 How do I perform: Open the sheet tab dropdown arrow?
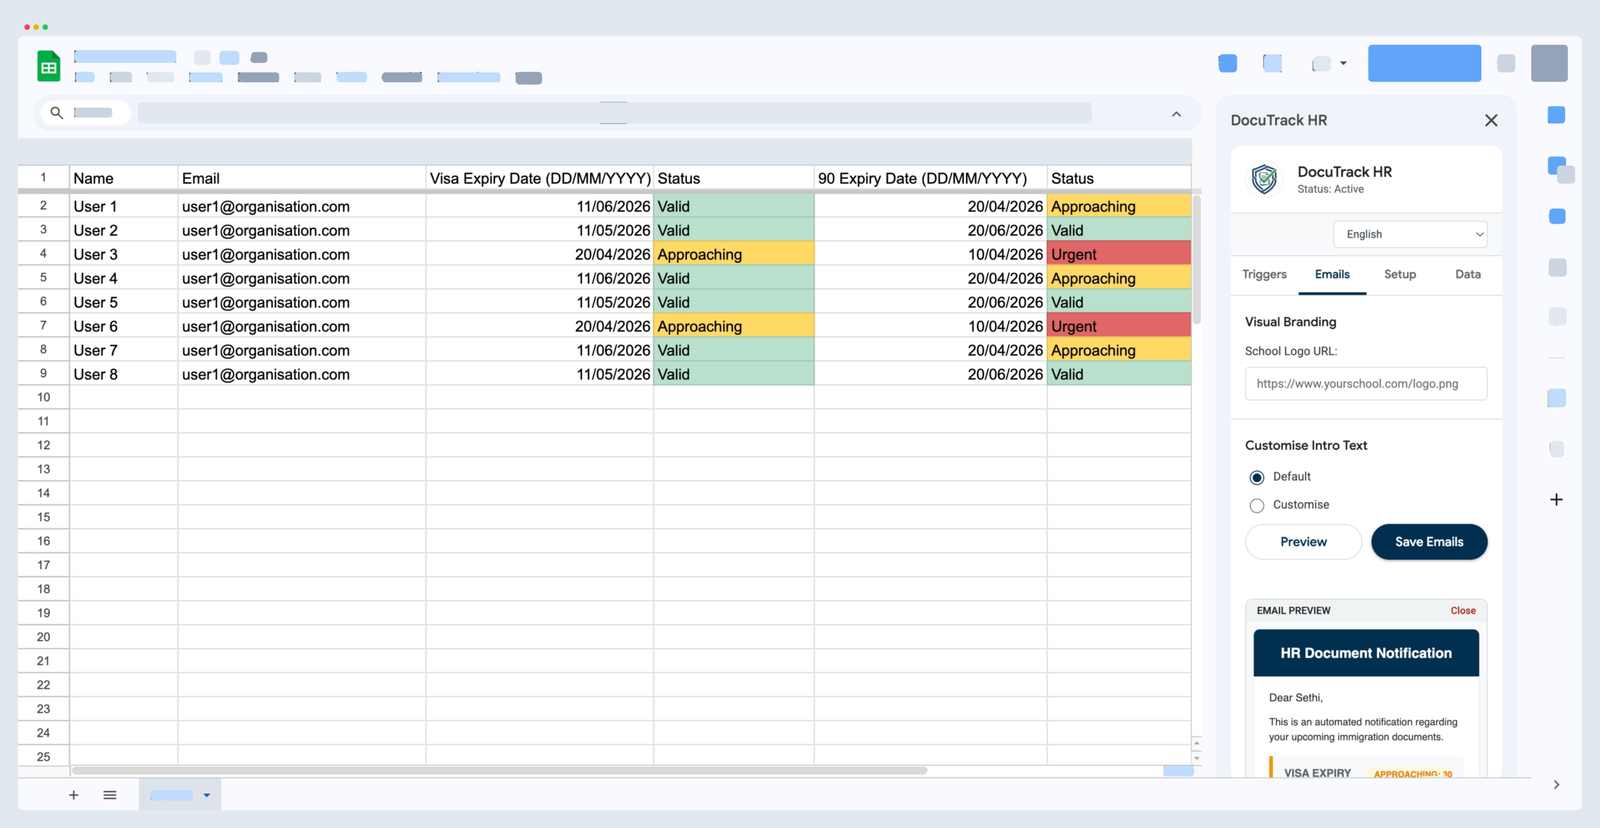[207, 795]
